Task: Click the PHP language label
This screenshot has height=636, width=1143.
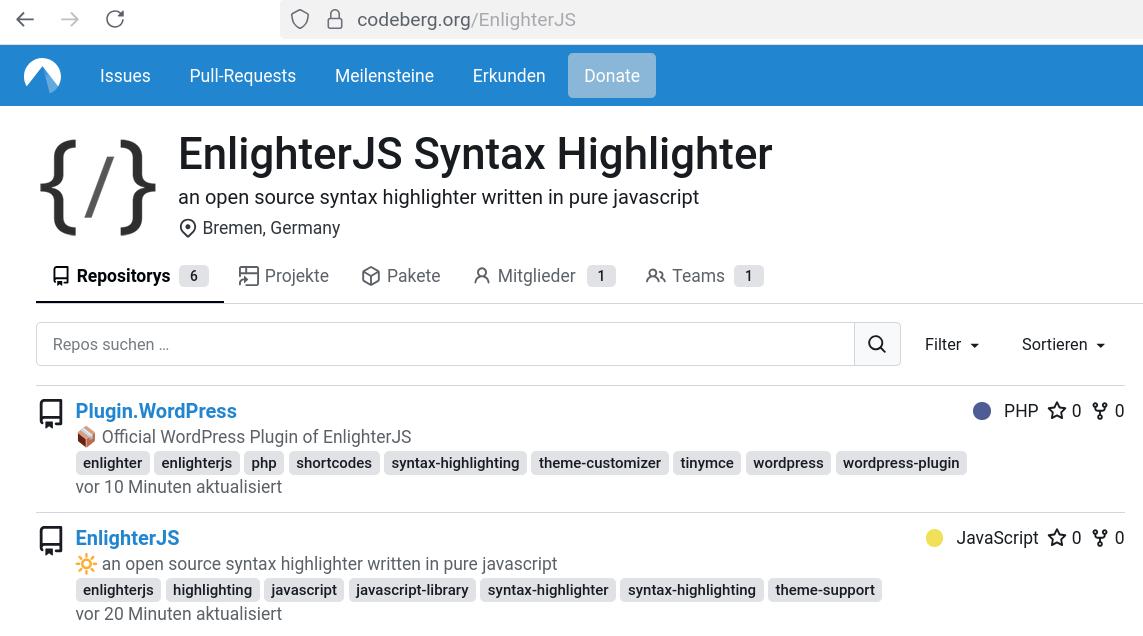Action: pyautogui.click(x=1021, y=411)
